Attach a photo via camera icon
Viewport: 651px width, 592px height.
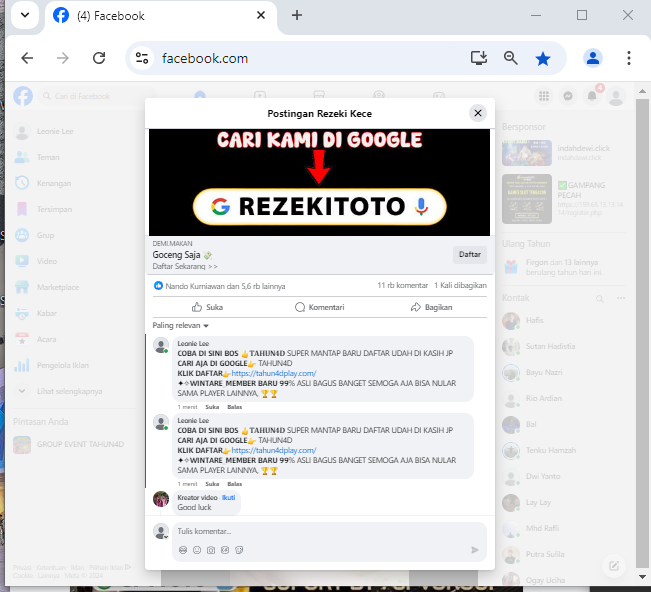pos(211,550)
